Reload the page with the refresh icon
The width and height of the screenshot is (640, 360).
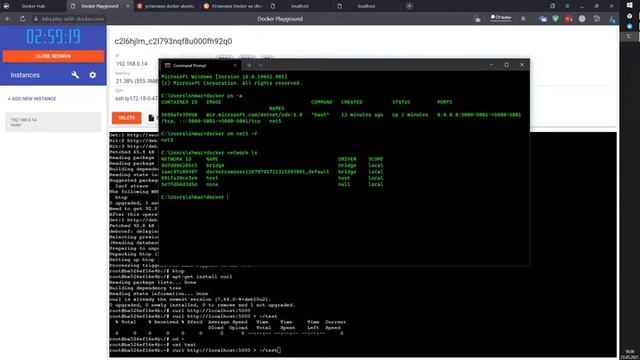click(x=22, y=19)
